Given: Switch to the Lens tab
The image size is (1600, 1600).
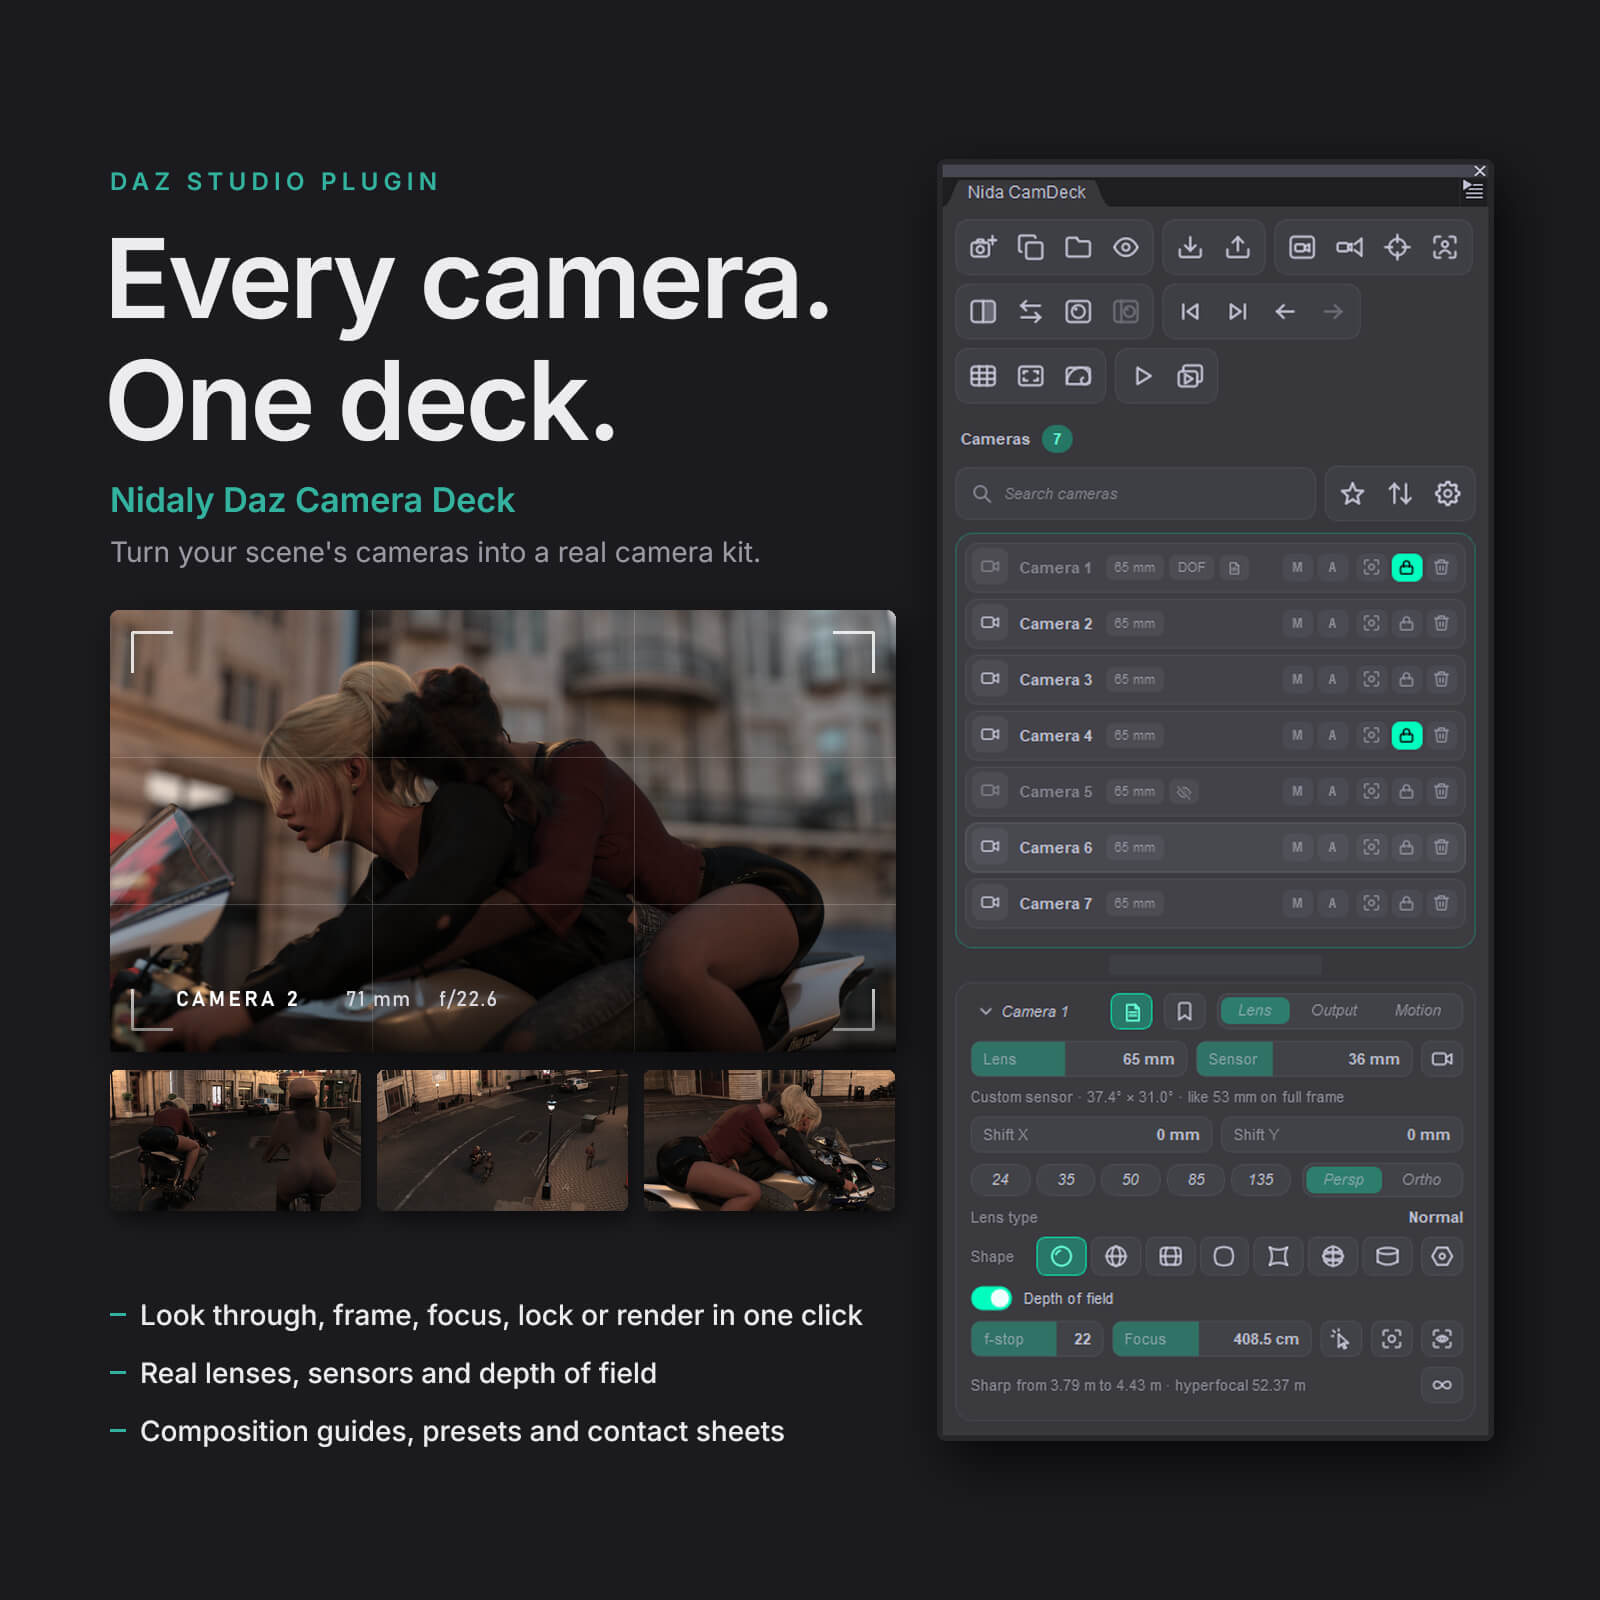Looking at the screenshot, I should click(1254, 1011).
